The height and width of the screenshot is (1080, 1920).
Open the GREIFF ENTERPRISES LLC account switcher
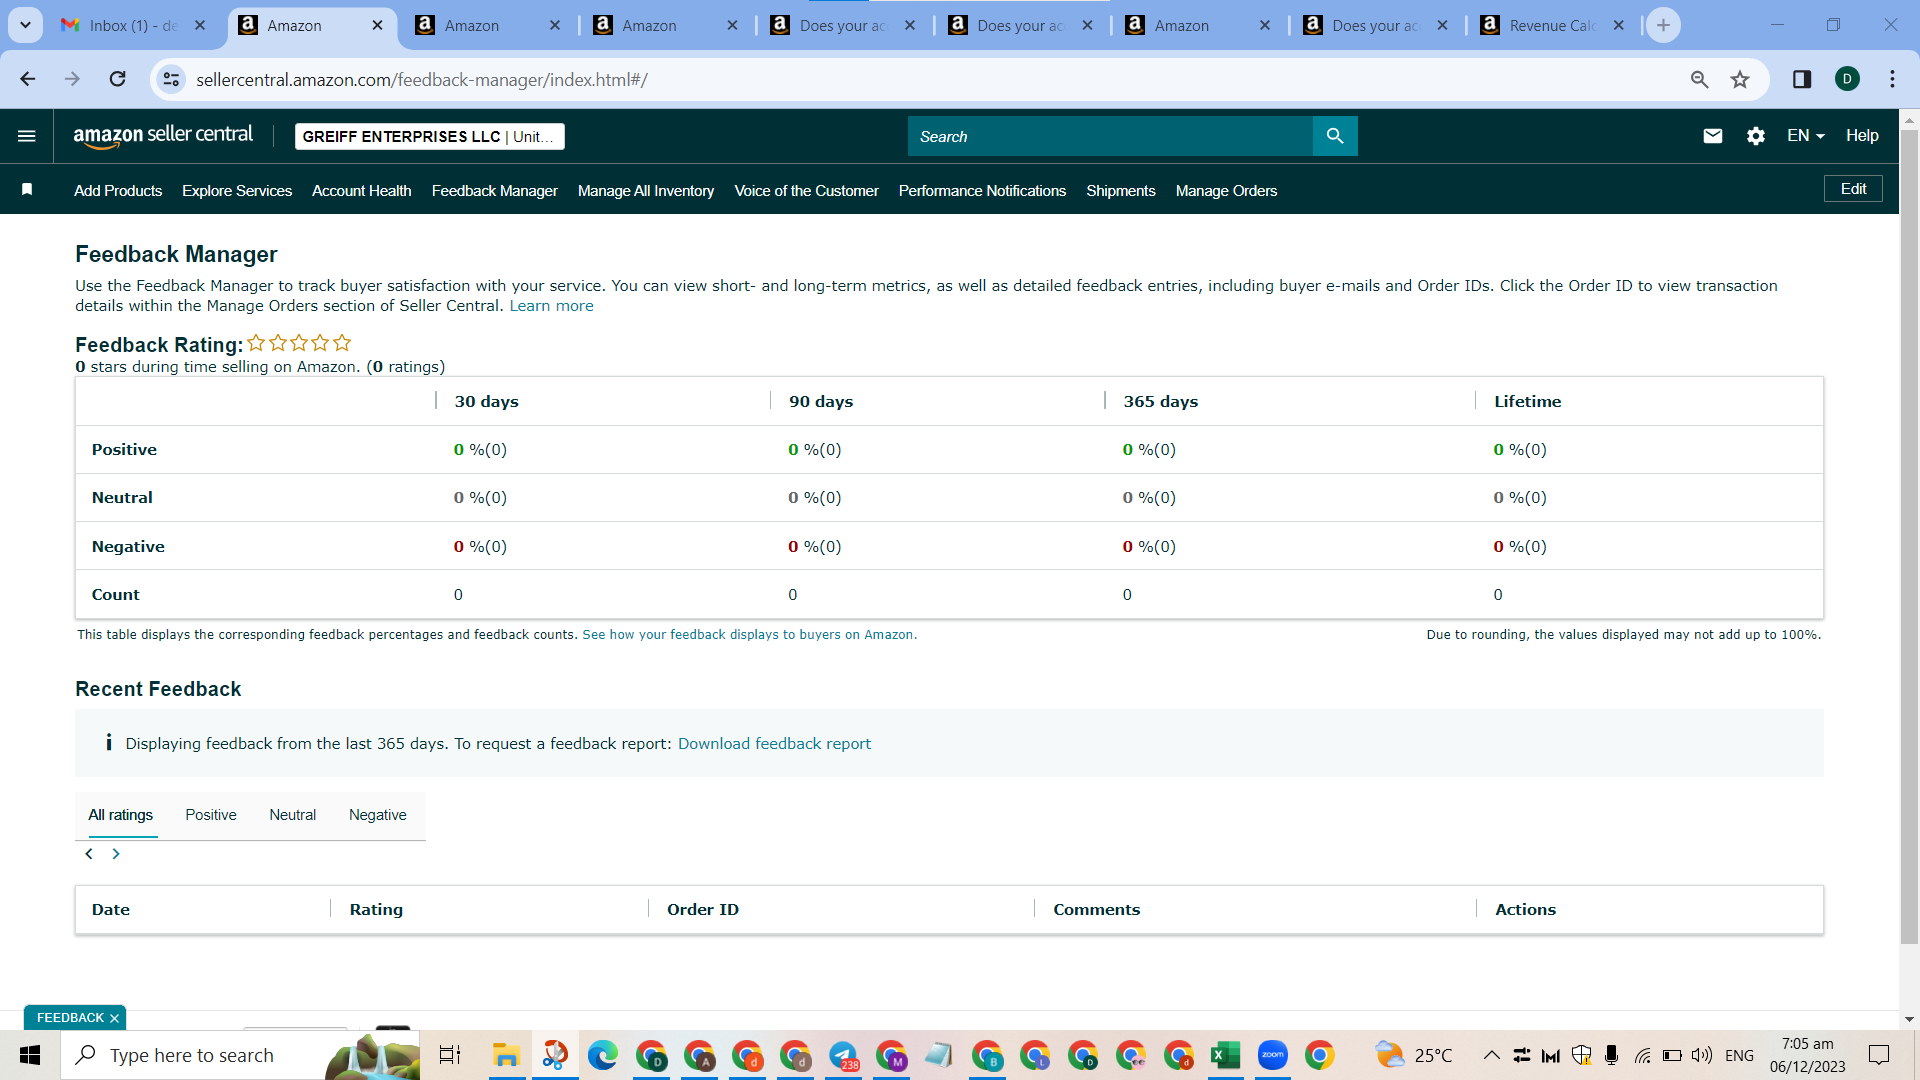pyautogui.click(x=430, y=136)
